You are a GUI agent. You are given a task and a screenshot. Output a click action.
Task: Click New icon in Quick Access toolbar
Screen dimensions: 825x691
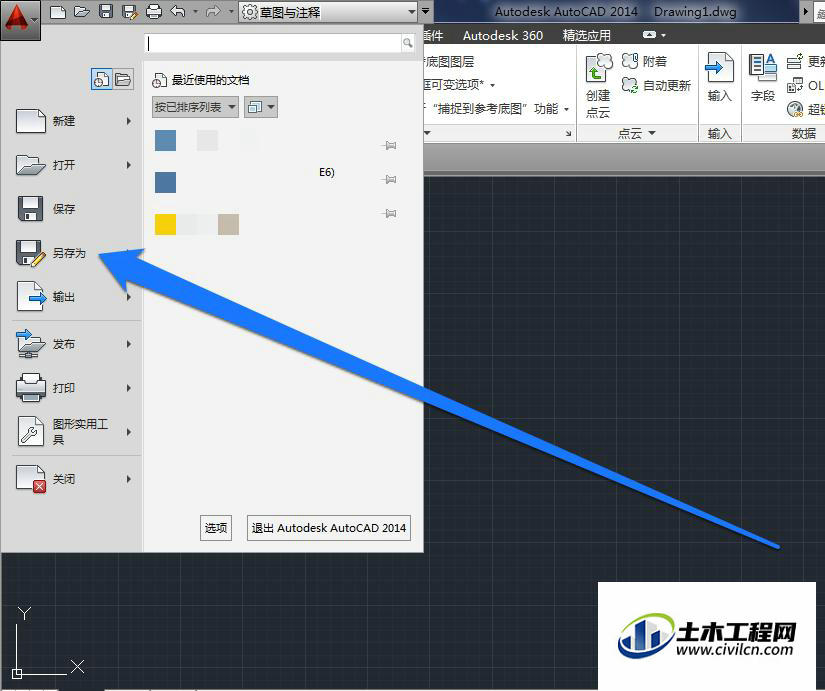click(58, 12)
